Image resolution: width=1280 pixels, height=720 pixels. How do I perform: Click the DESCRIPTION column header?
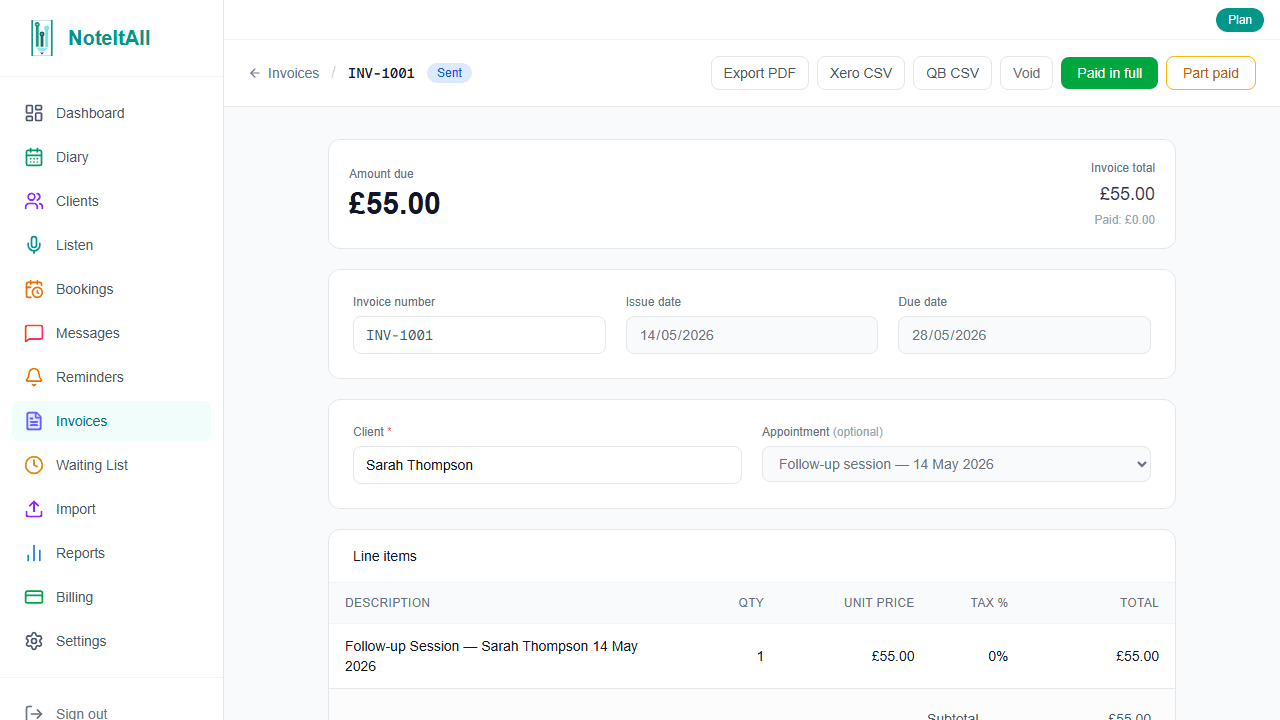tap(388, 603)
